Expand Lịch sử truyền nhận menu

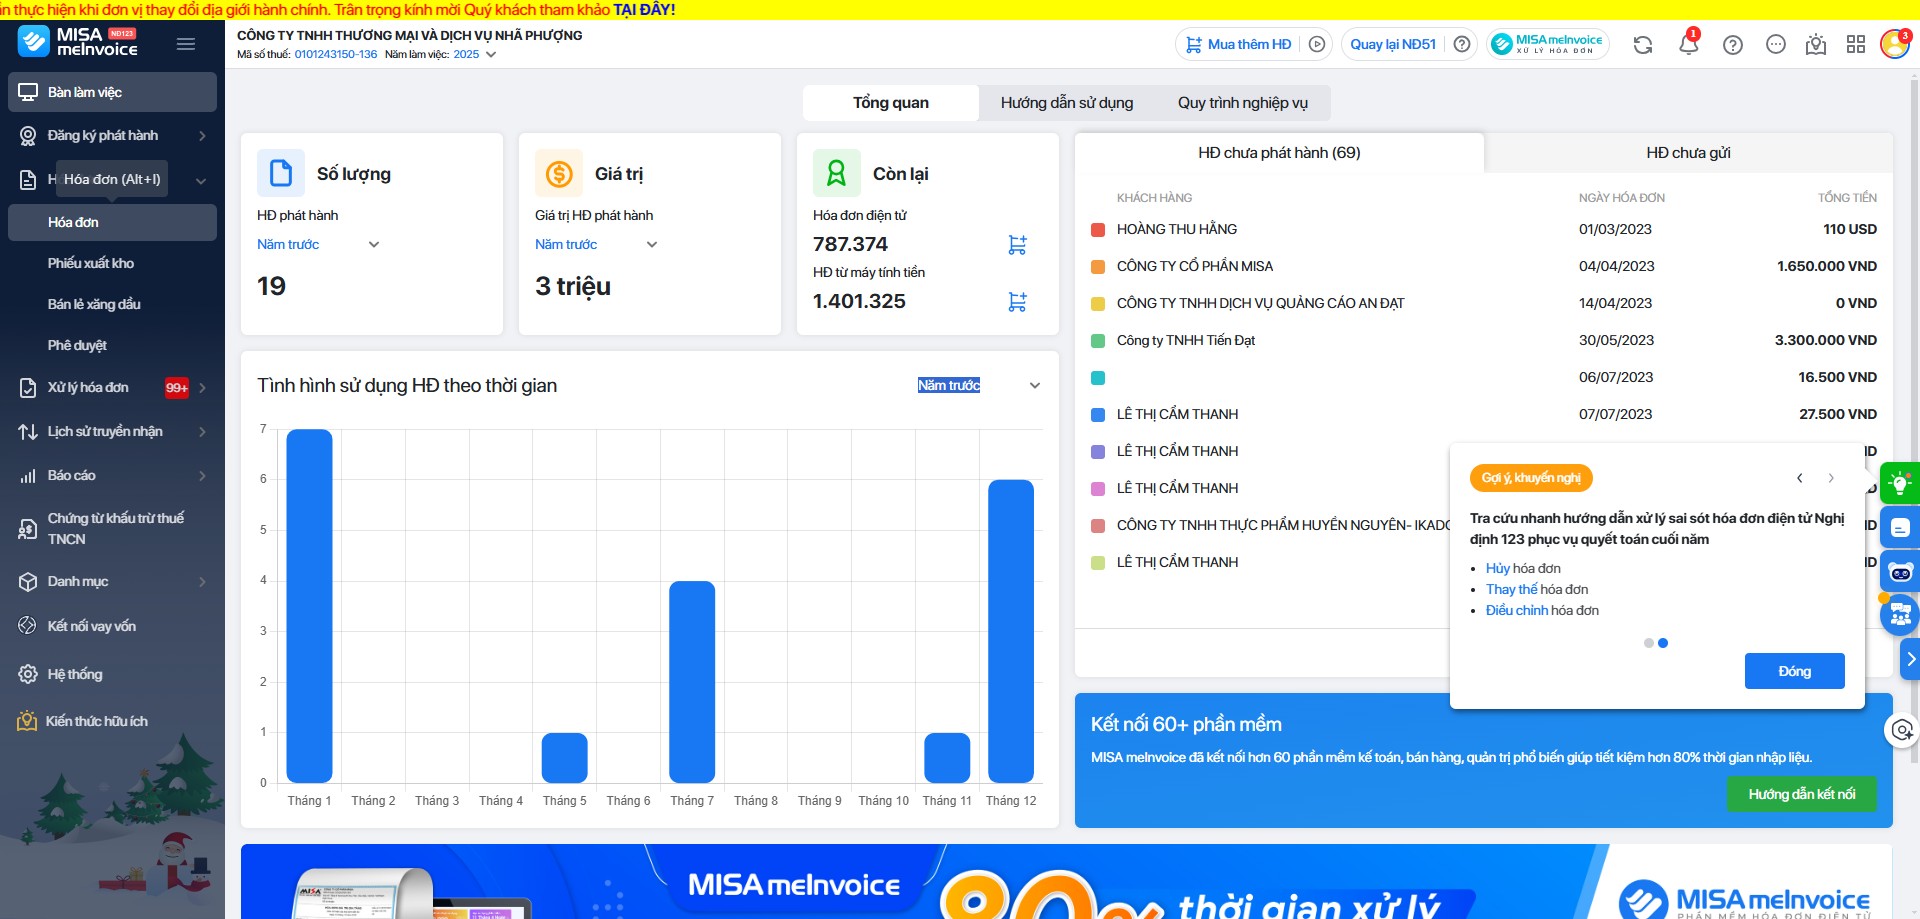(112, 431)
